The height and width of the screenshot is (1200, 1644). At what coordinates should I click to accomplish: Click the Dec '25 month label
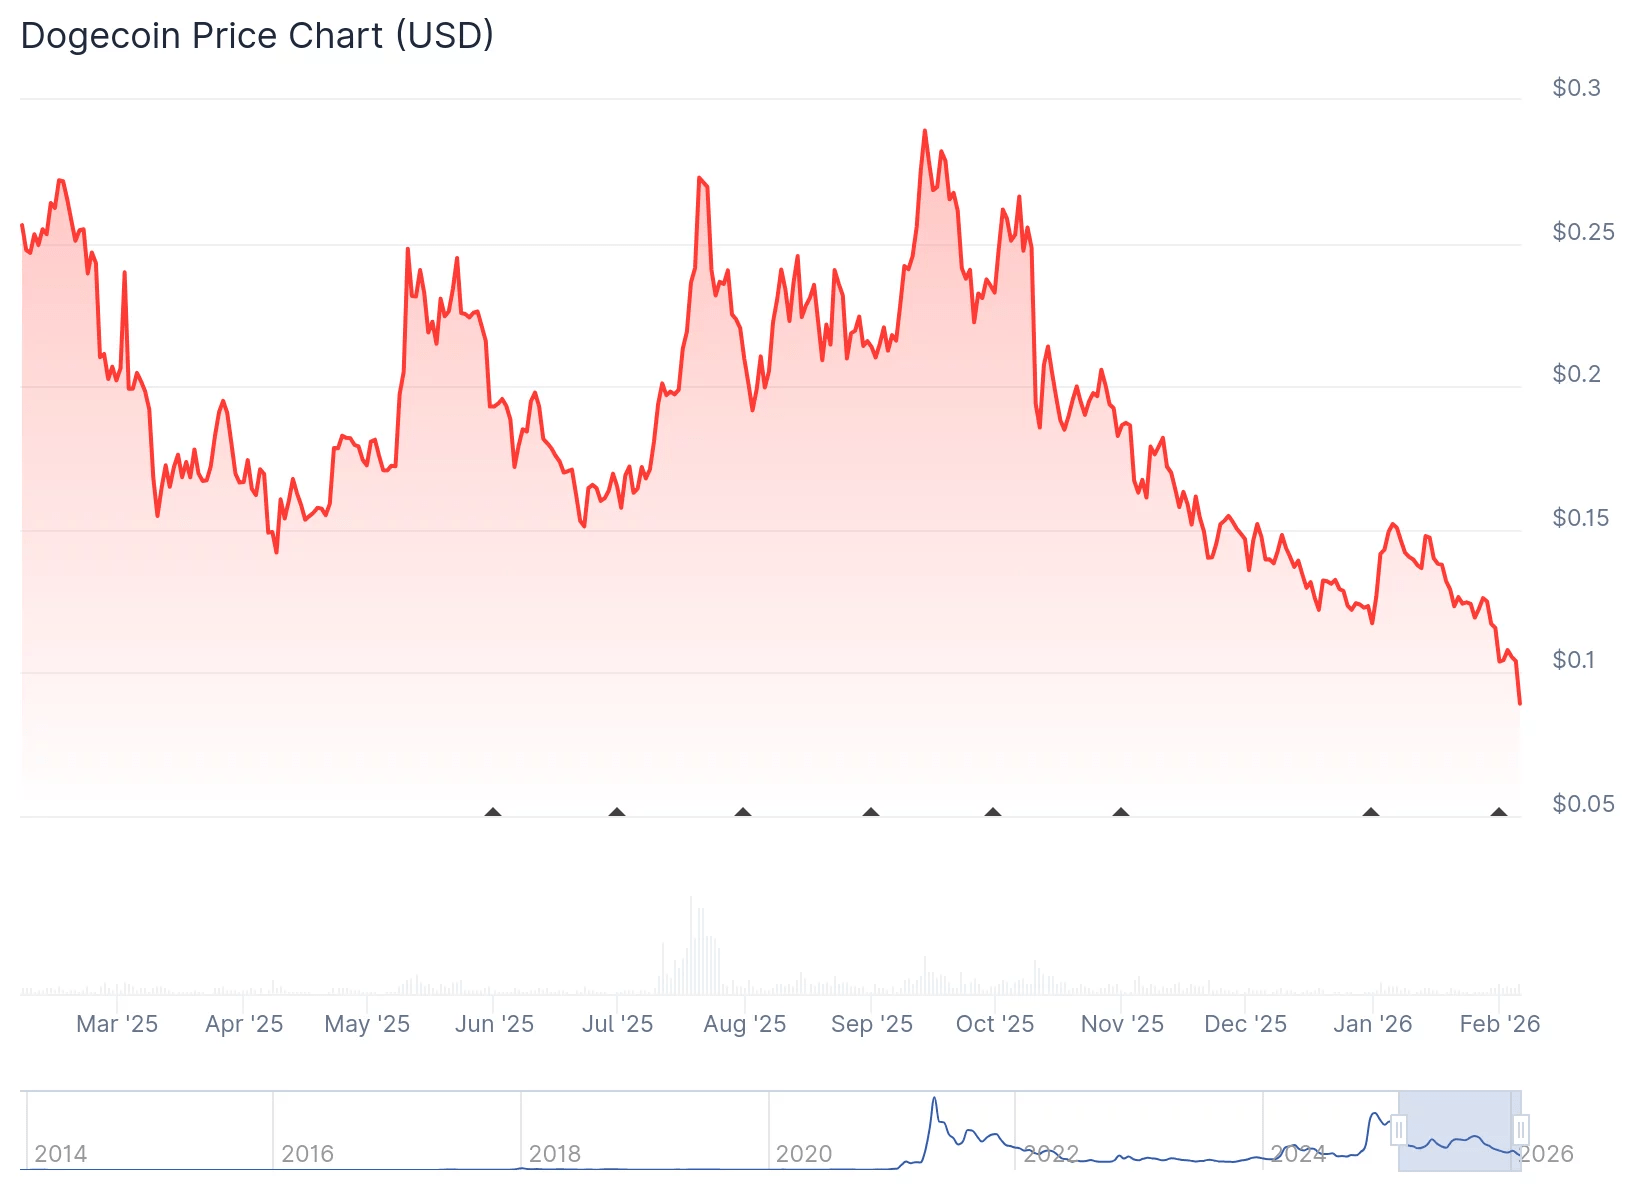pyautogui.click(x=1245, y=1024)
